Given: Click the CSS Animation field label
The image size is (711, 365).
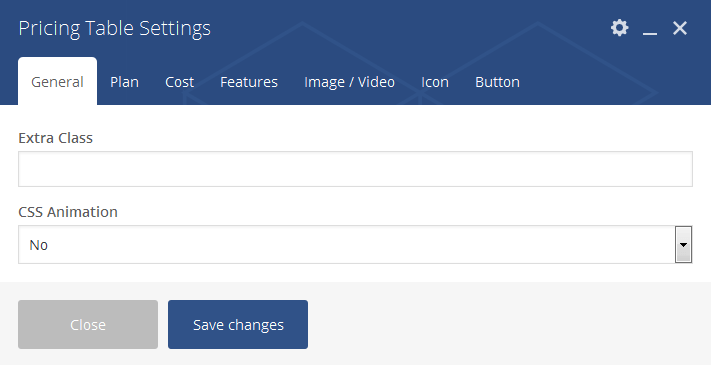Looking at the screenshot, I should pos(68,212).
